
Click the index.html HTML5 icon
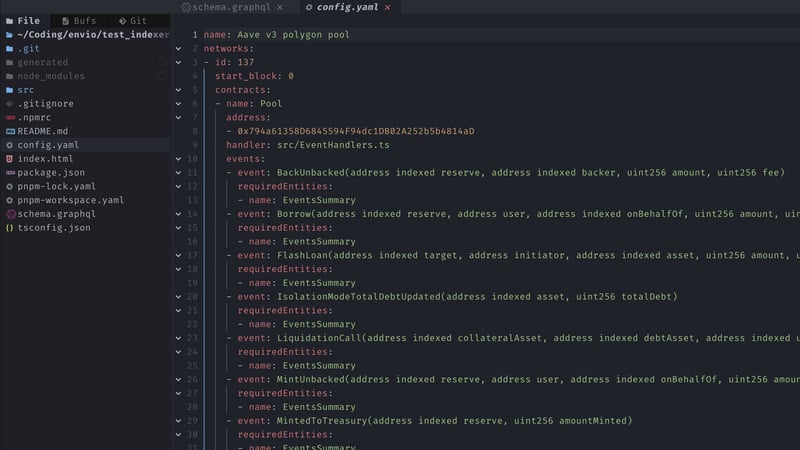coord(9,159)
